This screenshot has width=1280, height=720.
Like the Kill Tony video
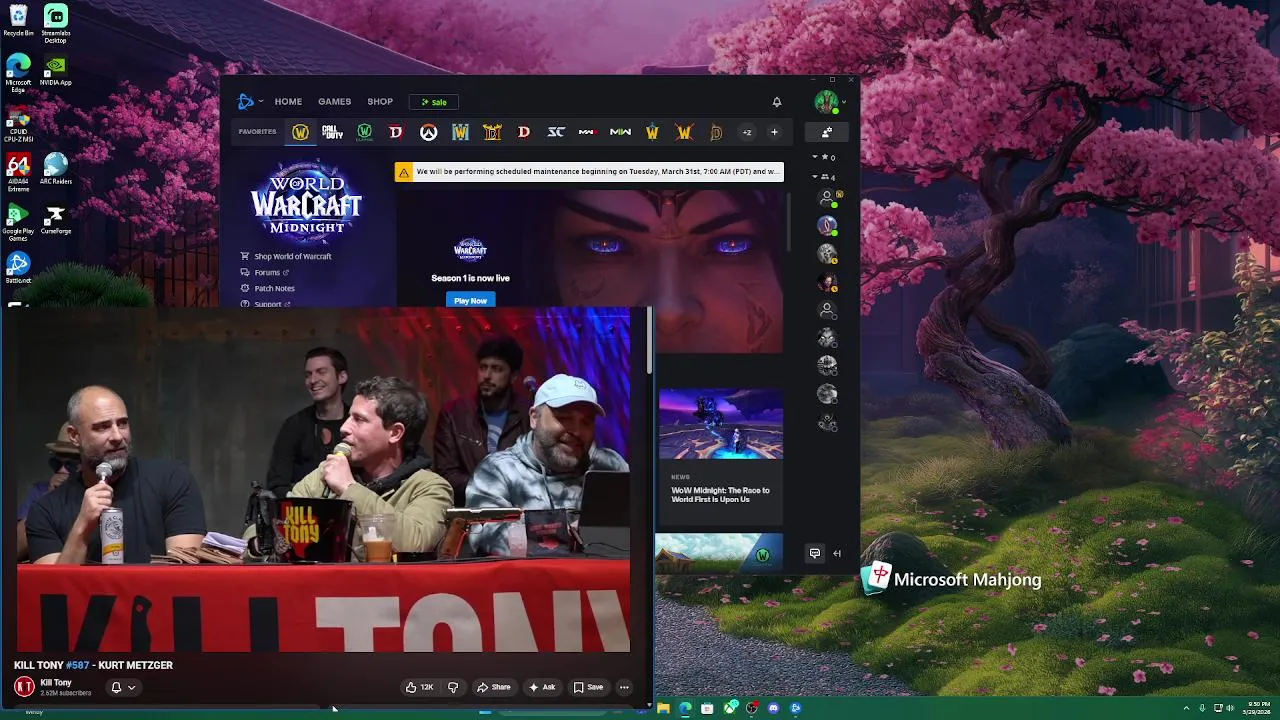pyautogui.click(x=418, y=687)
